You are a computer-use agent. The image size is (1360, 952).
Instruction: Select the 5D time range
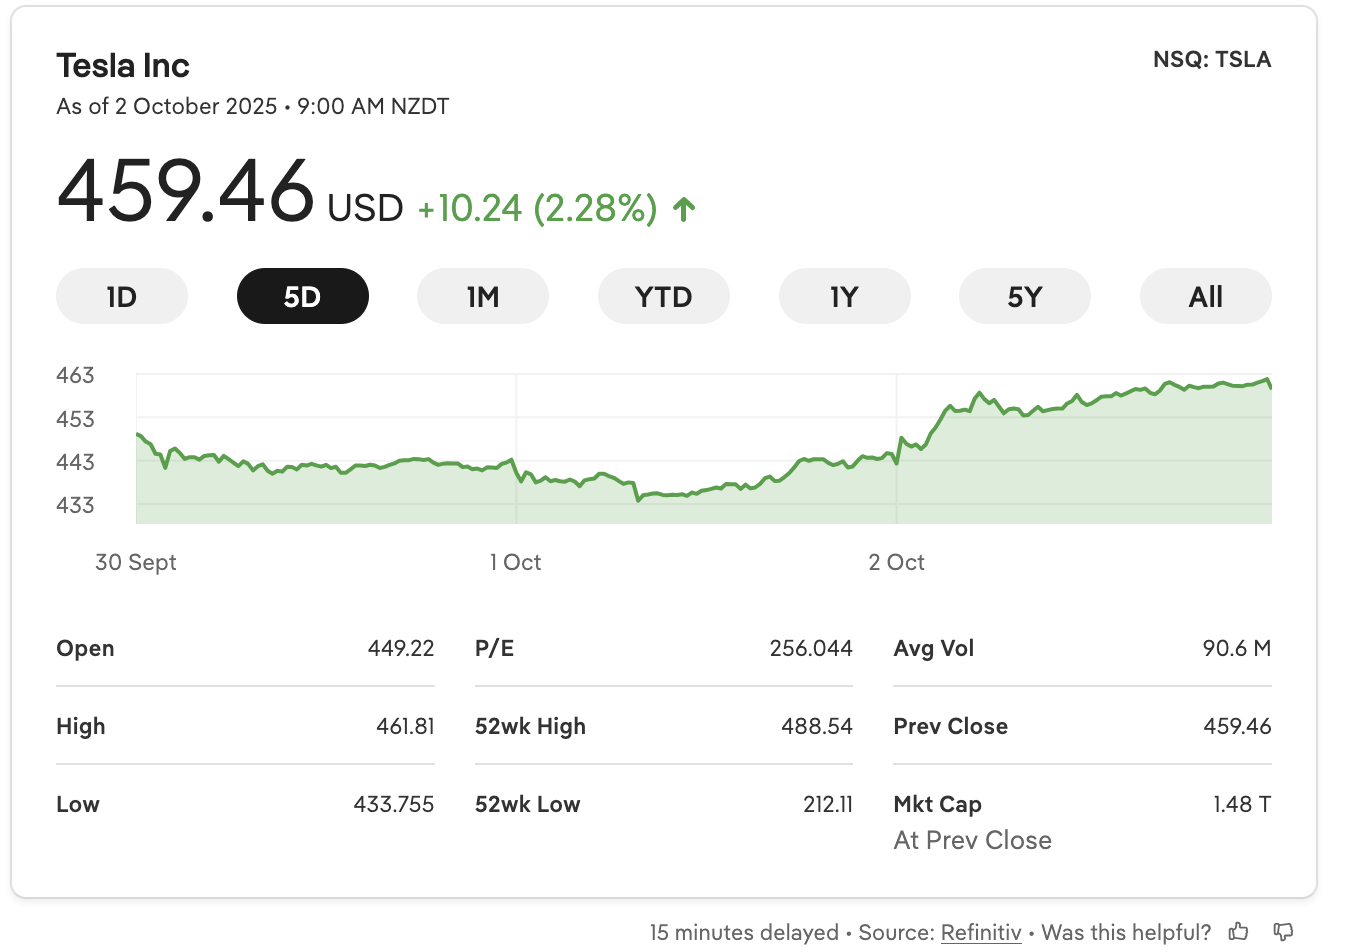[x=302, y=297]
